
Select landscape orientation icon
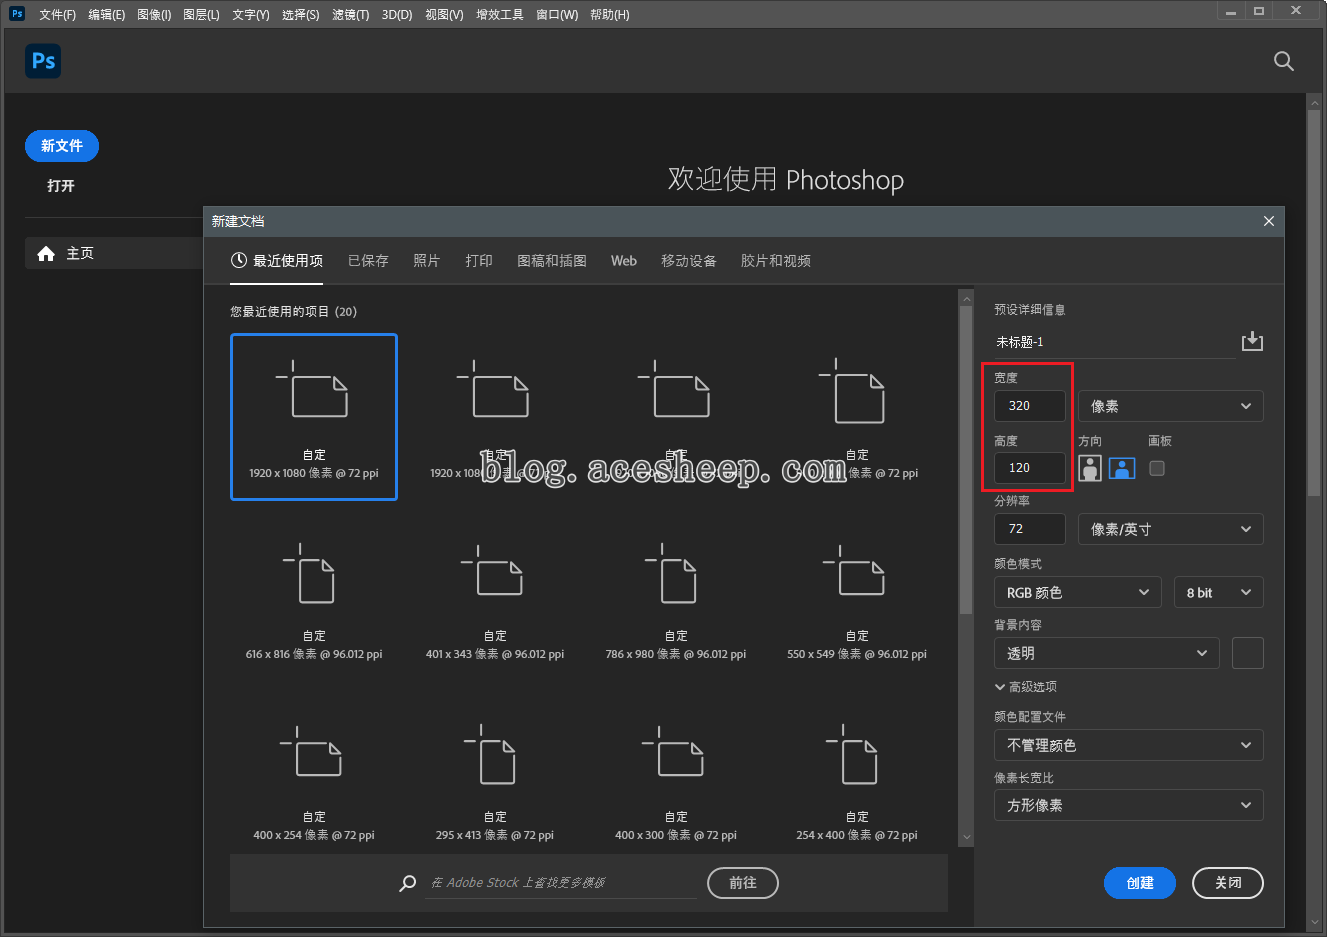click(1122, 468)
